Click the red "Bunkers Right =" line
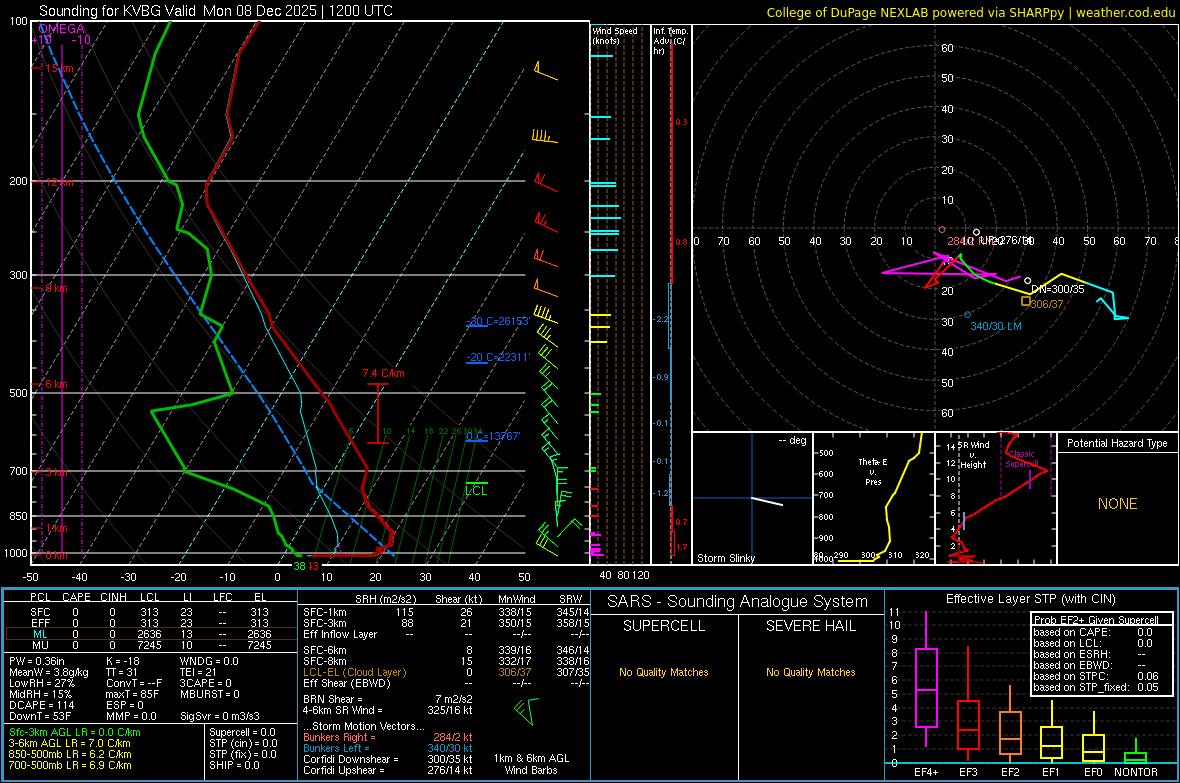This screenshot has width=1180, height=783. (388, 737)
